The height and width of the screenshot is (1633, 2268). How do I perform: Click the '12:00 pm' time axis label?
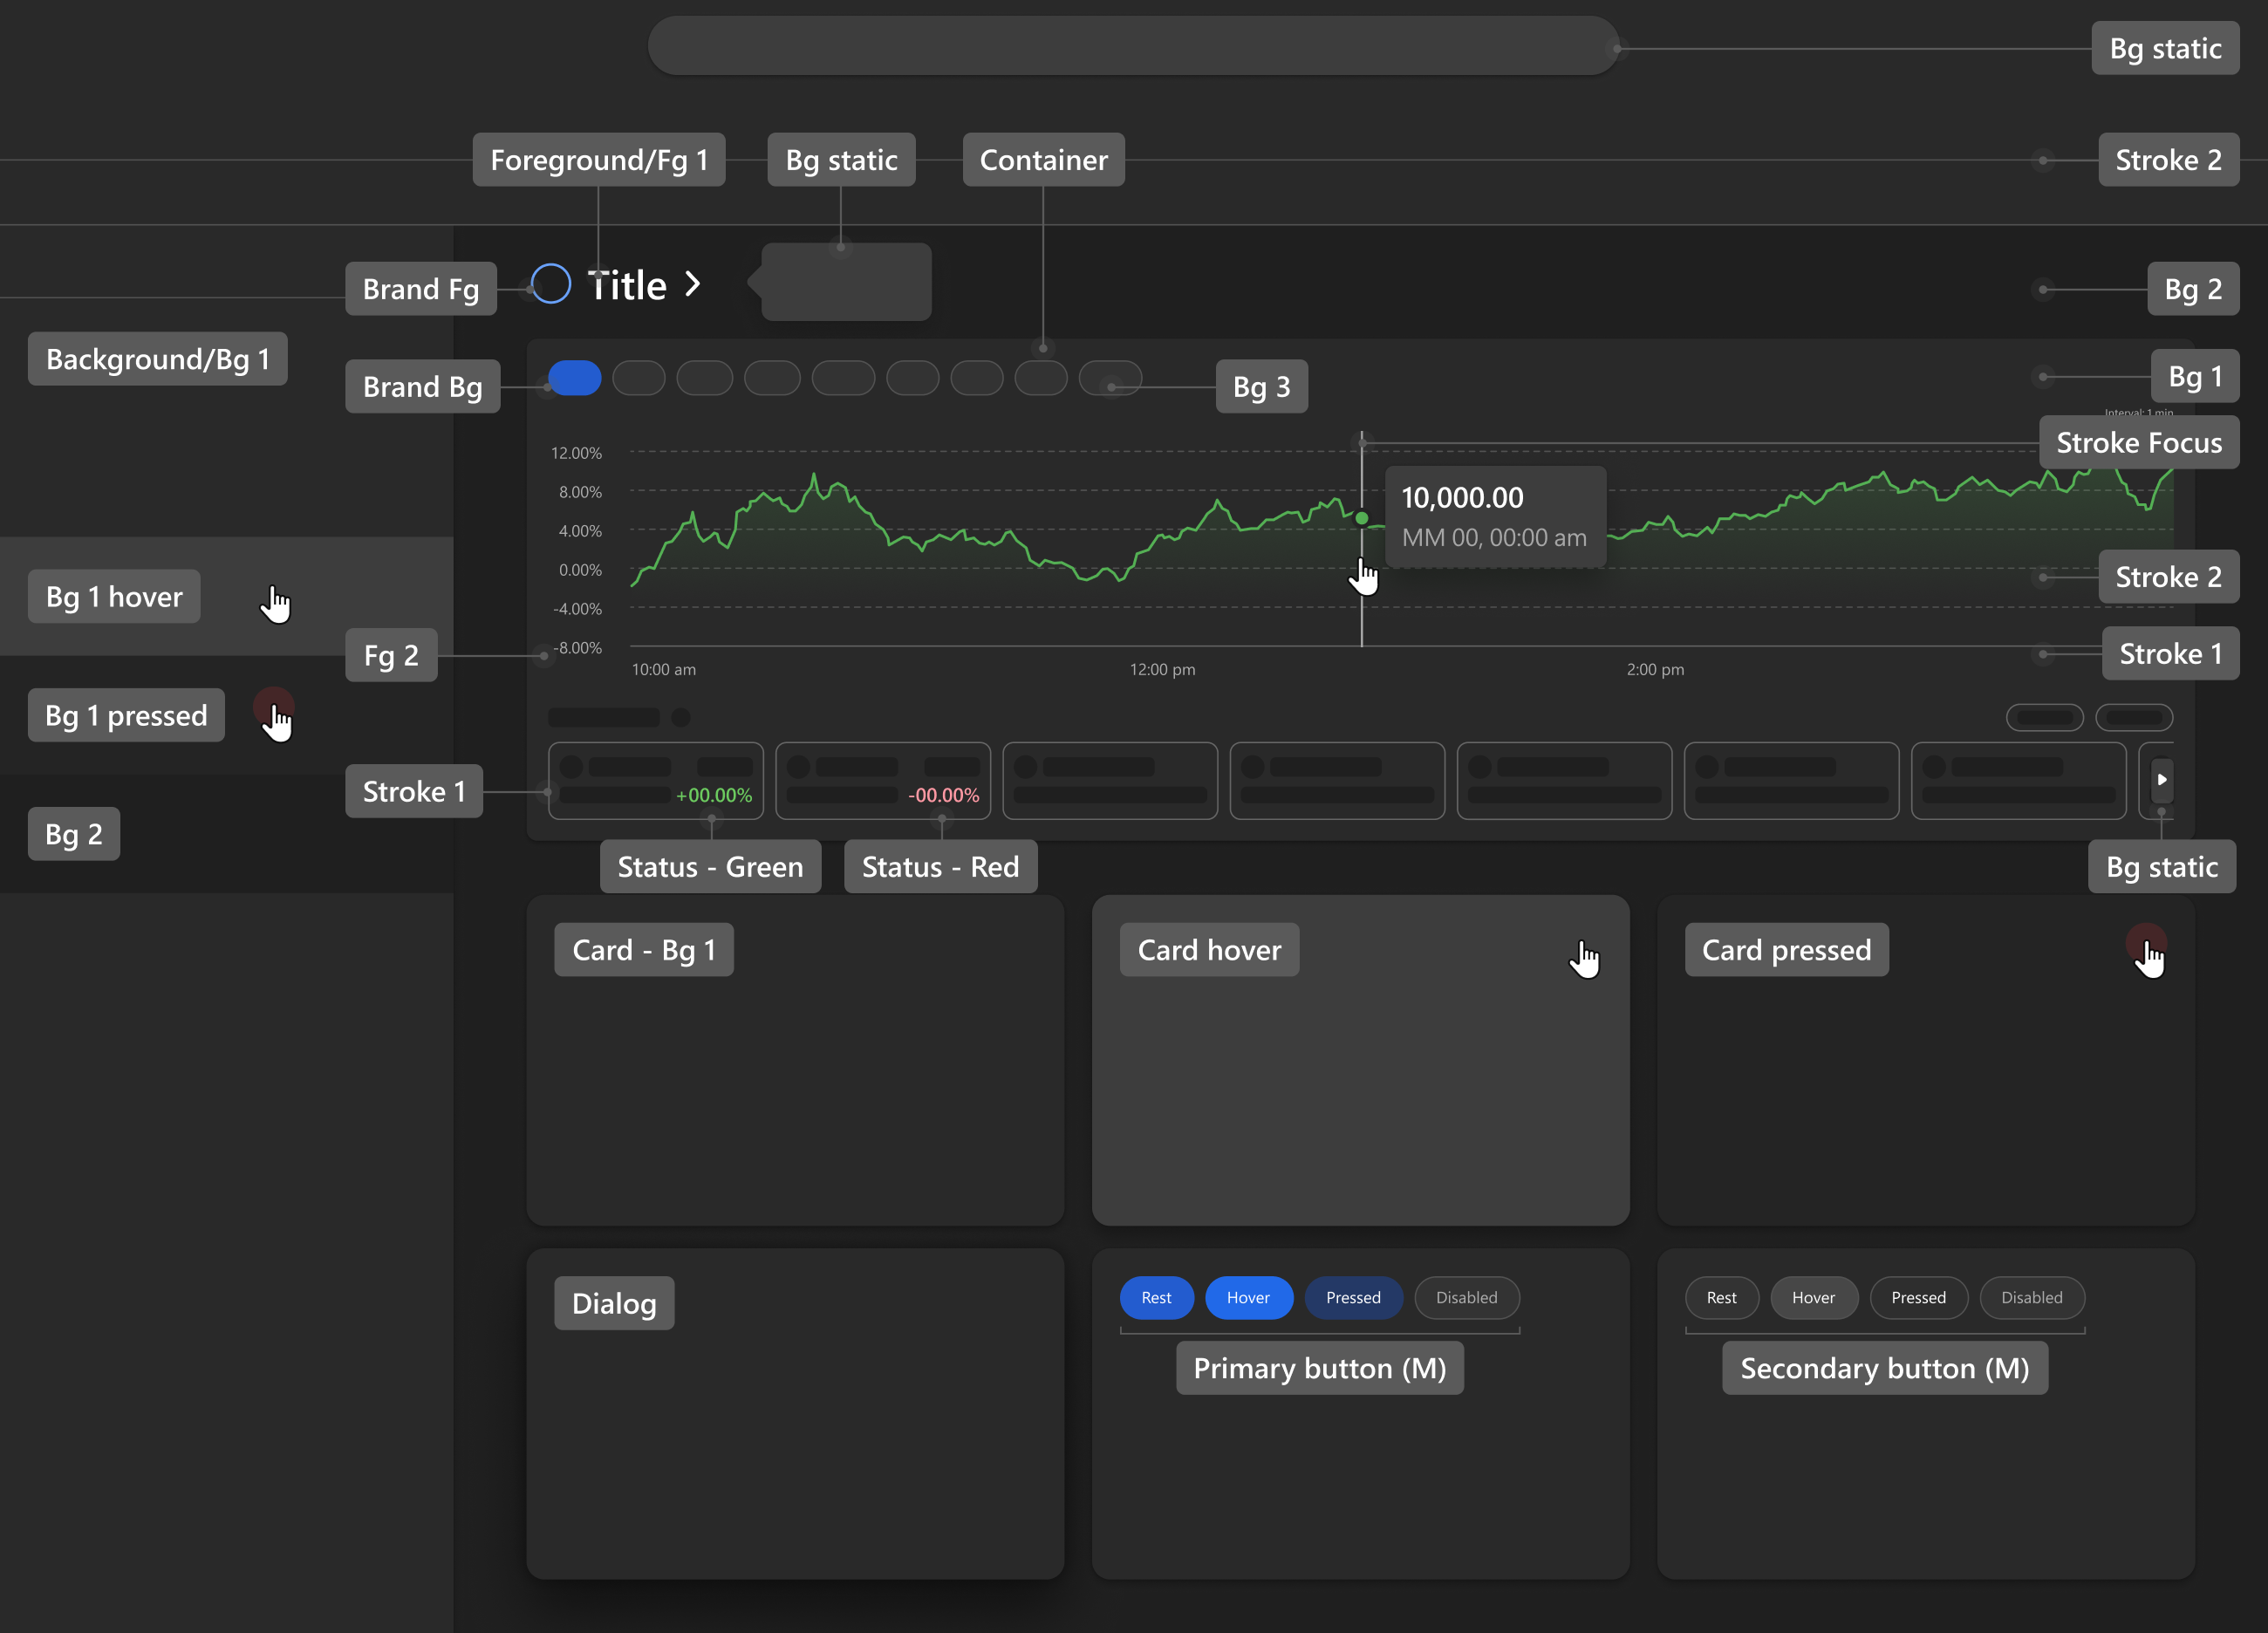point(1162,669)
